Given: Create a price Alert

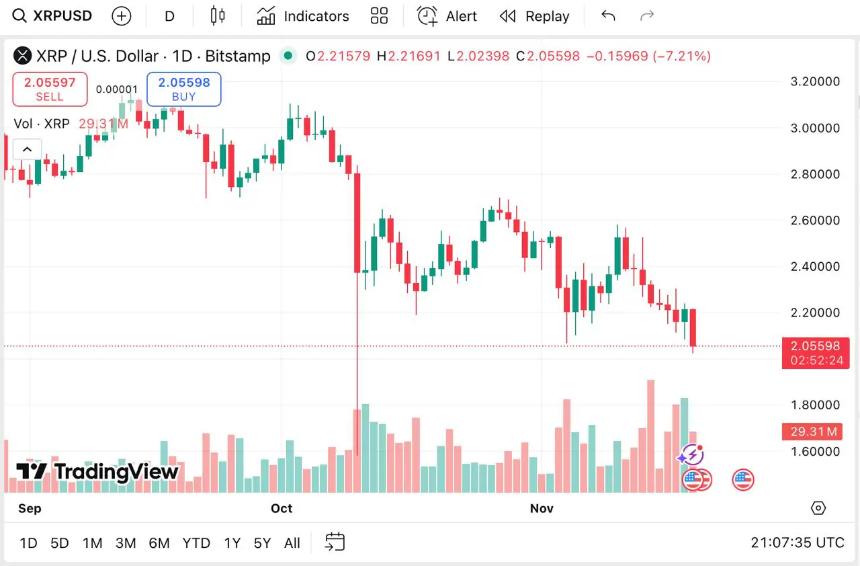Looking at the screenshot, I should click(x=447, y=16).
